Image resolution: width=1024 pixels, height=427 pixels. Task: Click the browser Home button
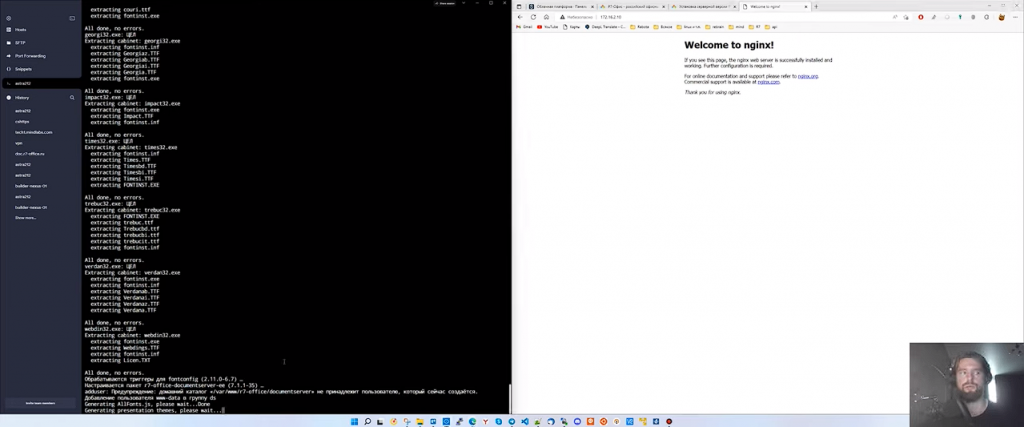tap(546, 17)
